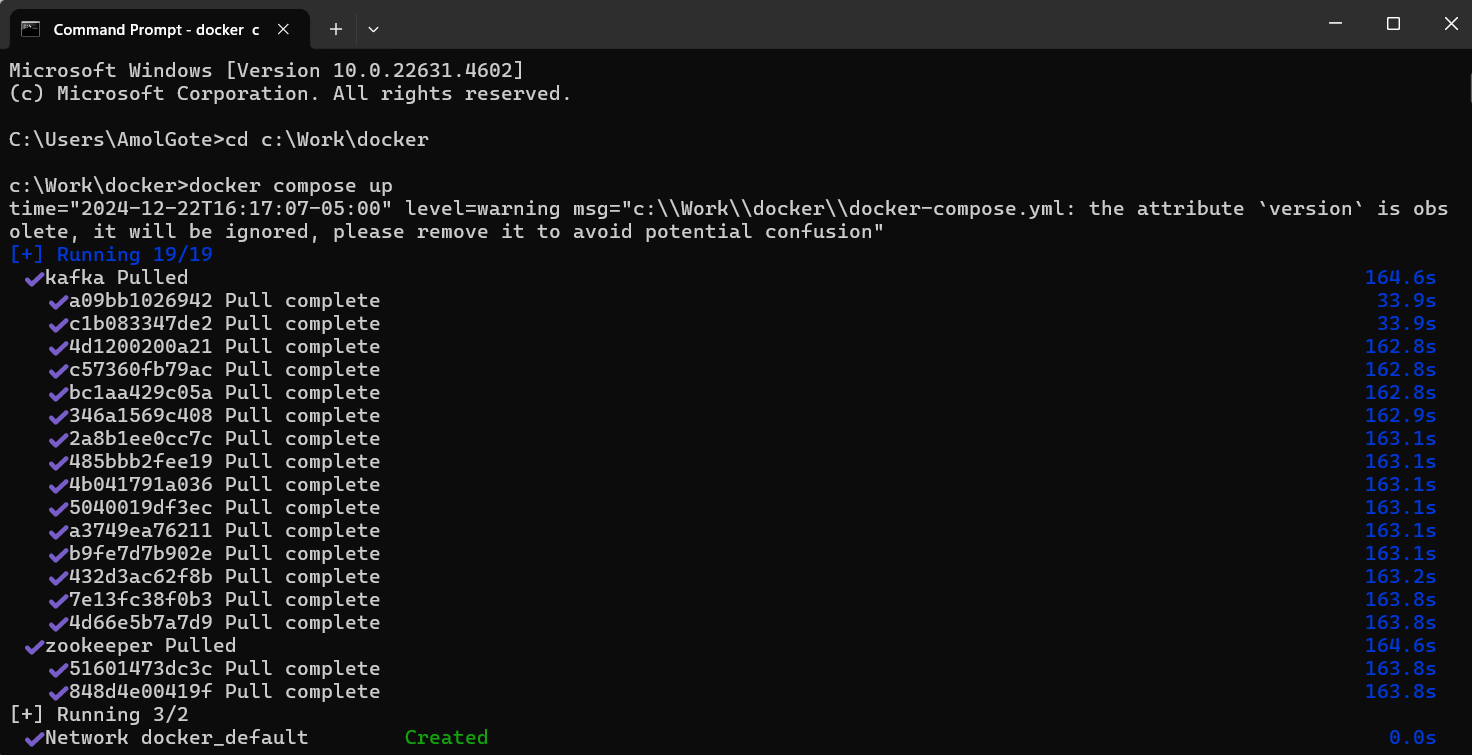Click the kafka Pulled checkmark
Viewport: 1472px width, 755px height.
pyautogui.click(x=34, y=278)
